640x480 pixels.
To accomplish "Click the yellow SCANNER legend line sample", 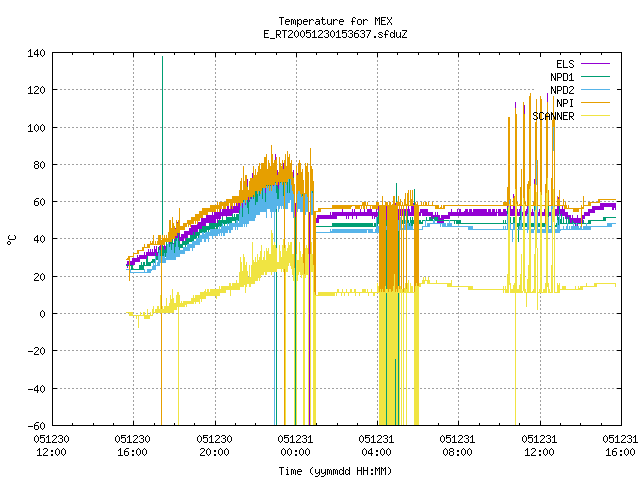I will 596,116.
